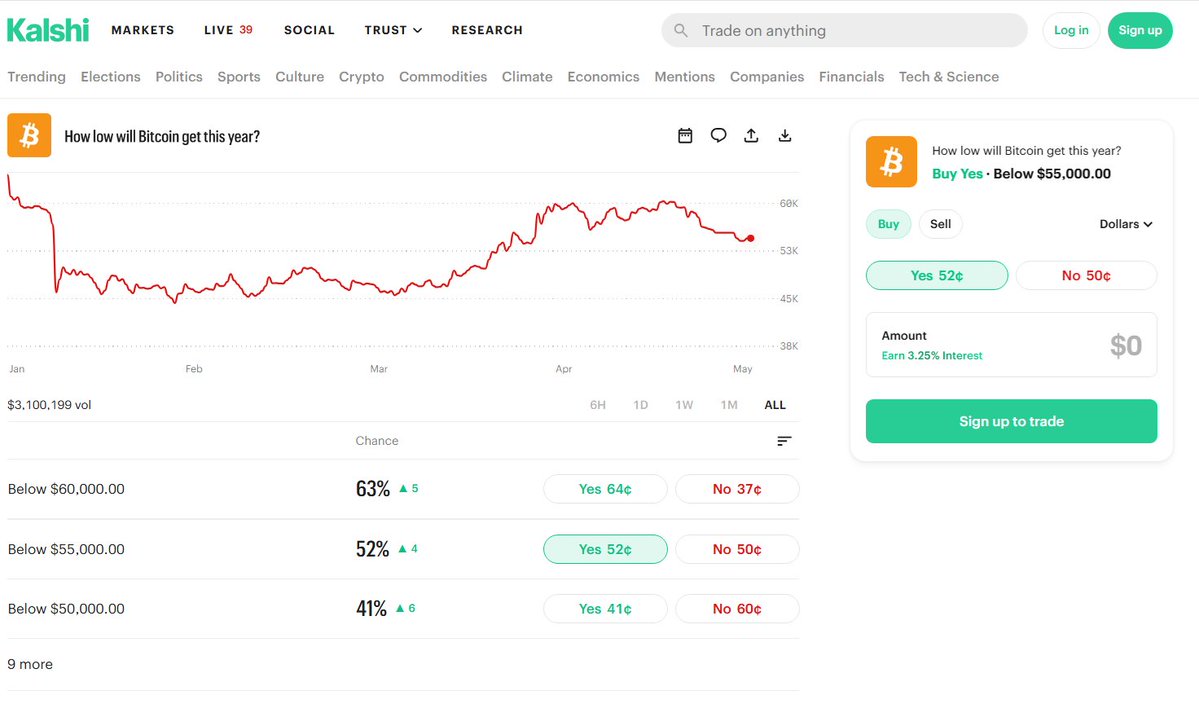Click the Sign up button in header
The height and width of the screenshot is (704, 1199).
click(x=1140, y=31)
